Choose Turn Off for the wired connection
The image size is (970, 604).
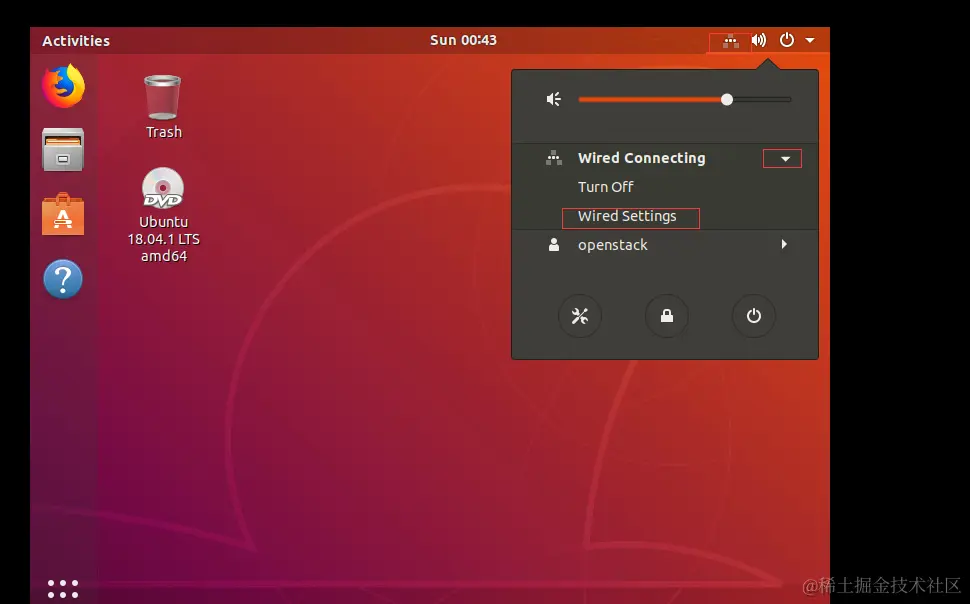pyautogui.click(x=606, y=187)
